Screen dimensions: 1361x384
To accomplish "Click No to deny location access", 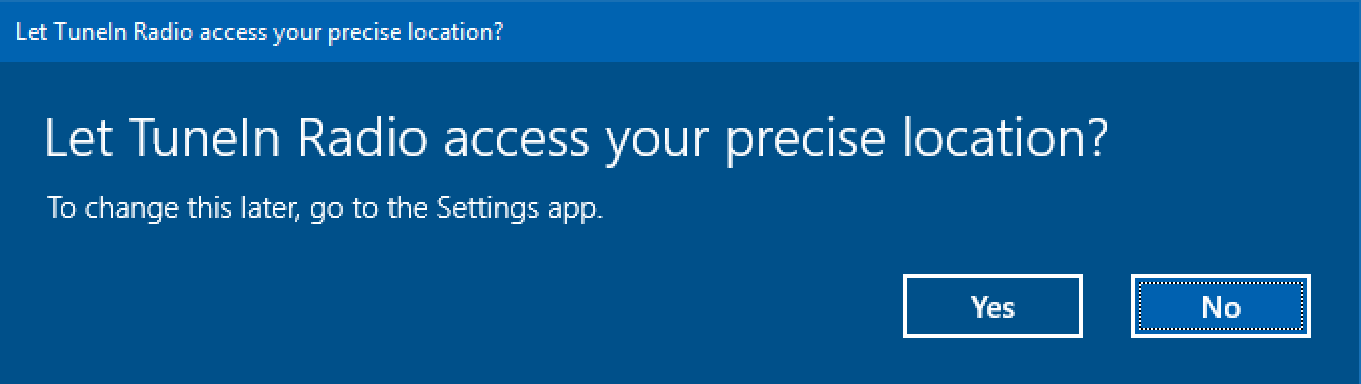I will [1220, 306].
